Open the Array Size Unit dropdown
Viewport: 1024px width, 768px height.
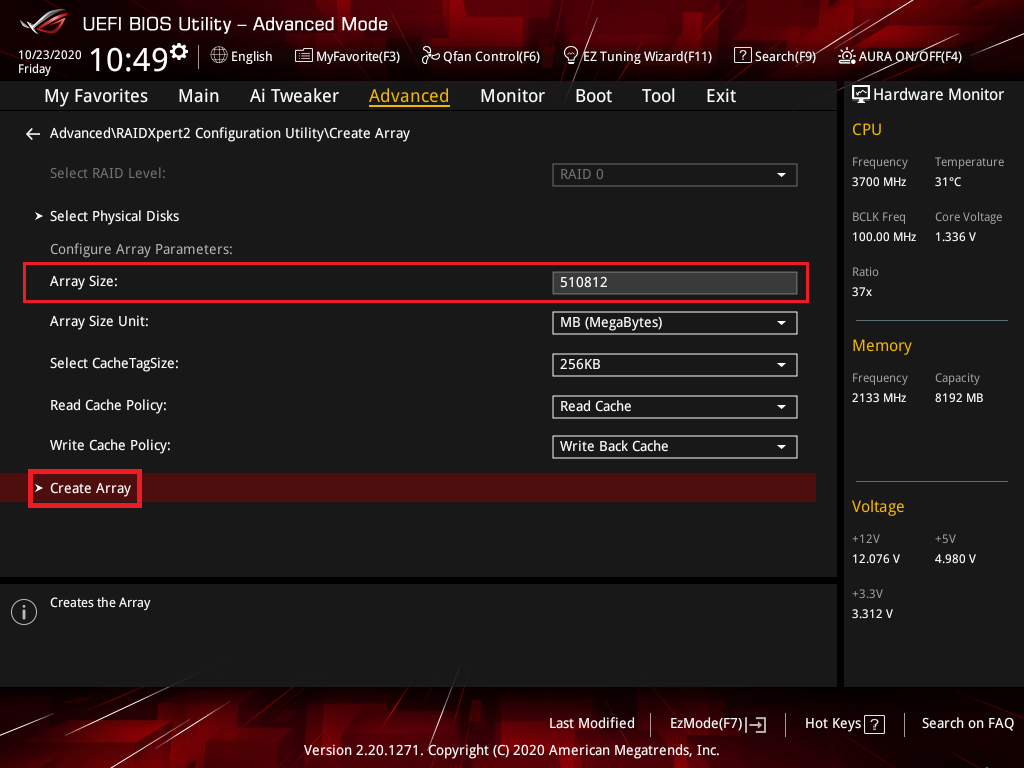pos(674,323)
